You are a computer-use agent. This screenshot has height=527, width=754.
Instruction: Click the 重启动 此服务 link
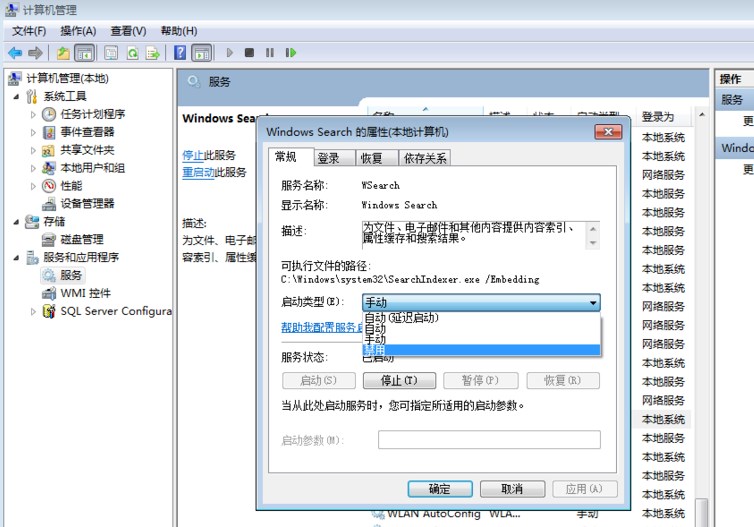coord(198,172)
